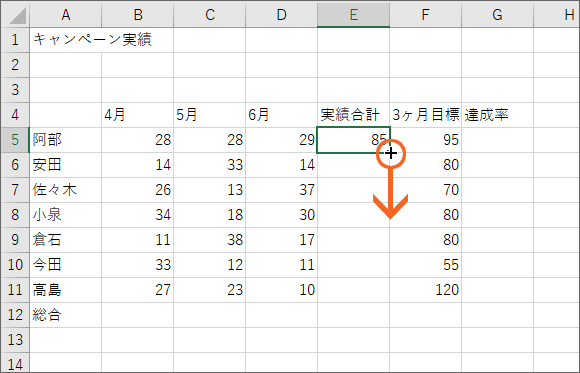This screenshot has height=373, width=580.
Task: Click the 4月 header cell
Action: pos(138,115)
